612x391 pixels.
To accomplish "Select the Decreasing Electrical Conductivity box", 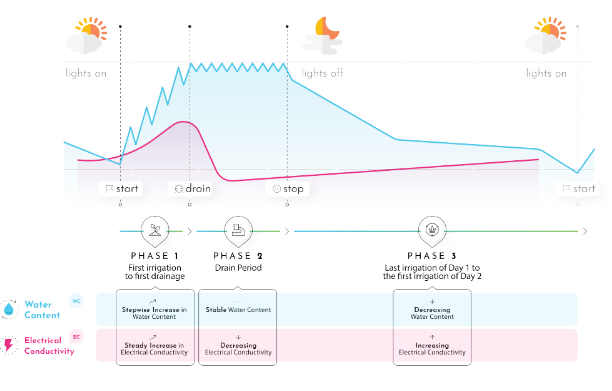I will pyautogui.click(x=238, y=346).
